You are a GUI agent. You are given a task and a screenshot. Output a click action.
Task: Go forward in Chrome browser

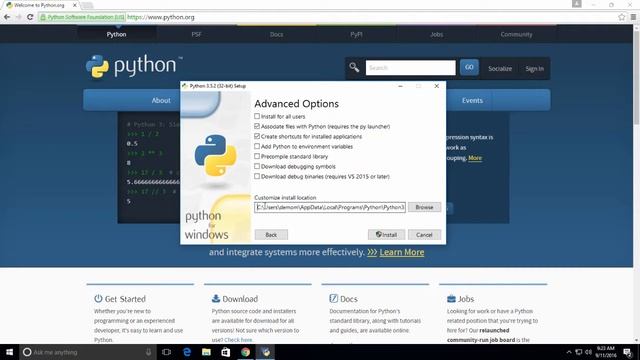[18, 17]
